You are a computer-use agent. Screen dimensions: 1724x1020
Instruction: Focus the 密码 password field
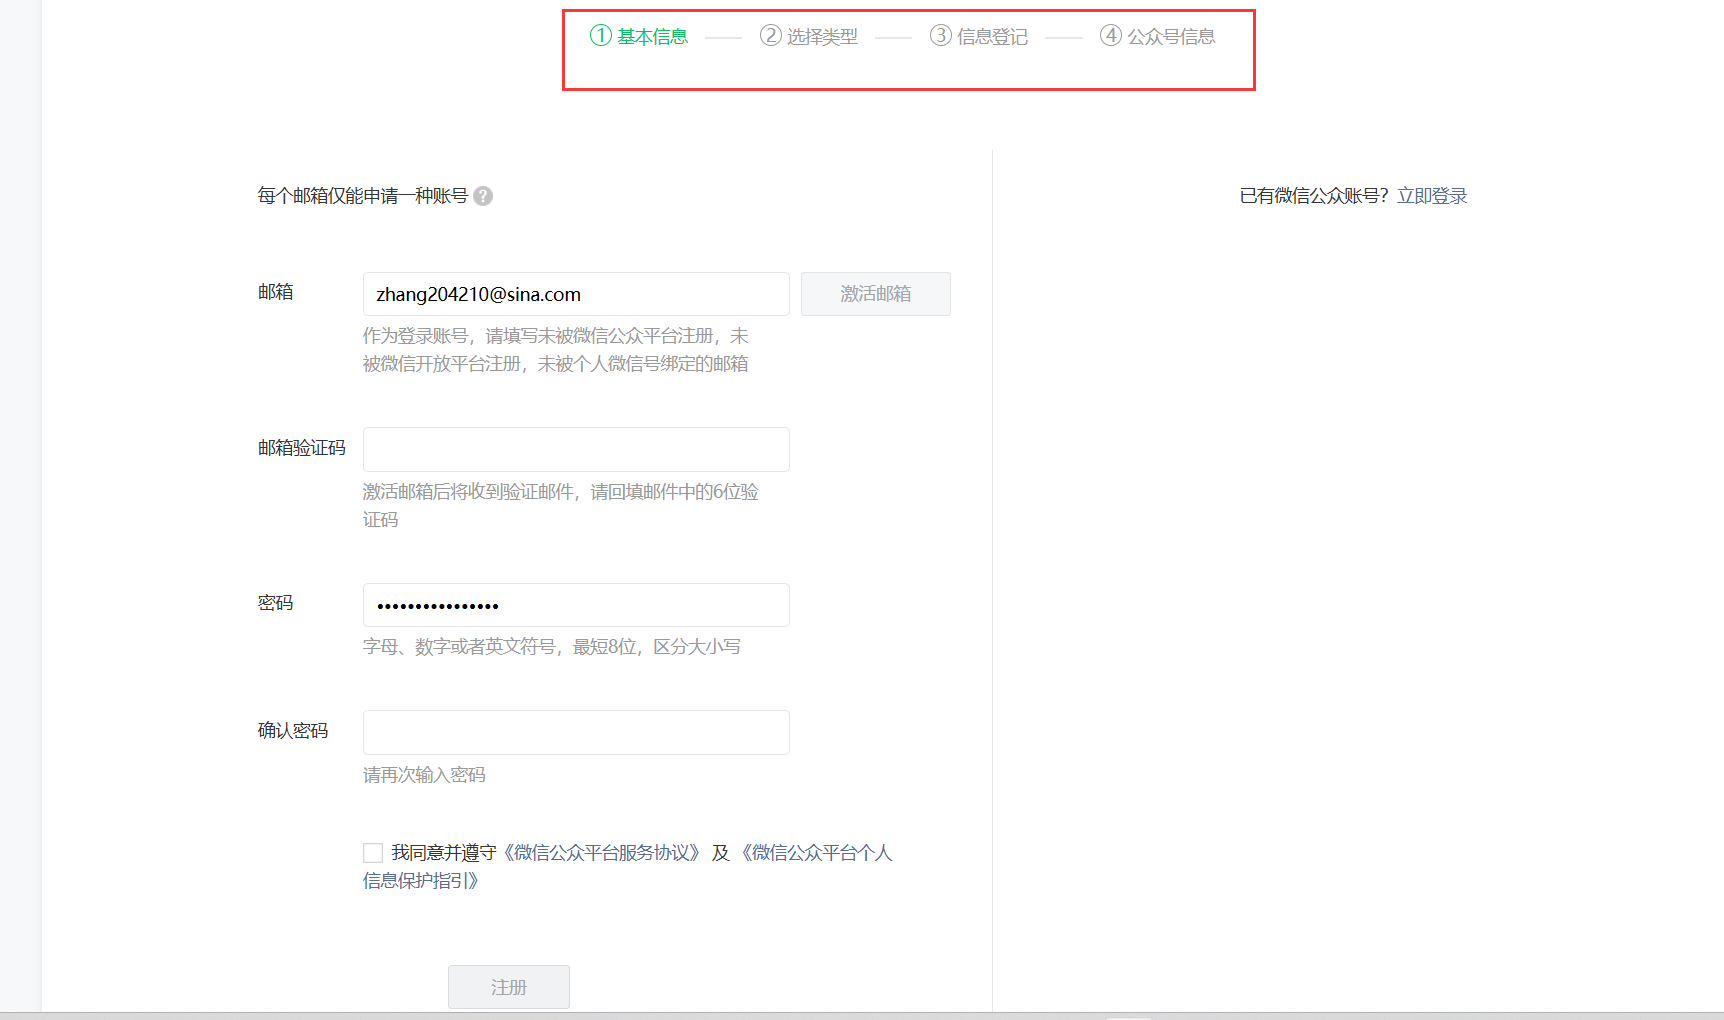click(576, 605)
